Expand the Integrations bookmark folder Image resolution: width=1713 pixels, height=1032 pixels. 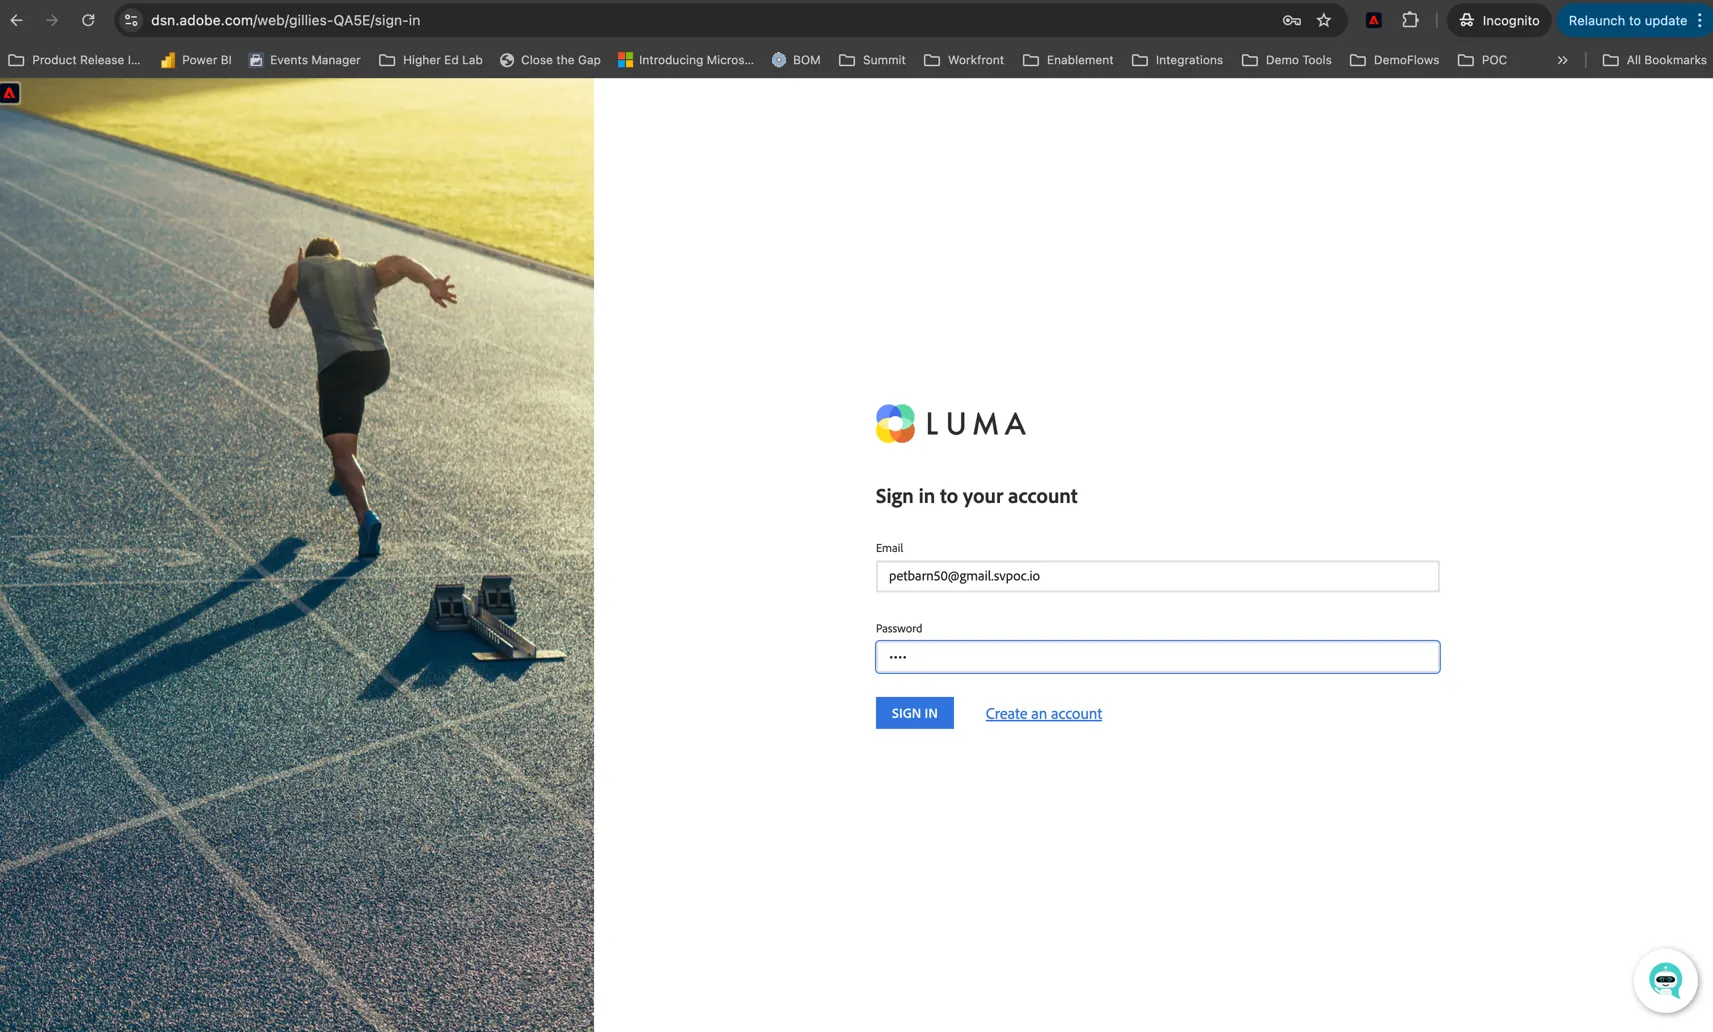[1177, 60]
